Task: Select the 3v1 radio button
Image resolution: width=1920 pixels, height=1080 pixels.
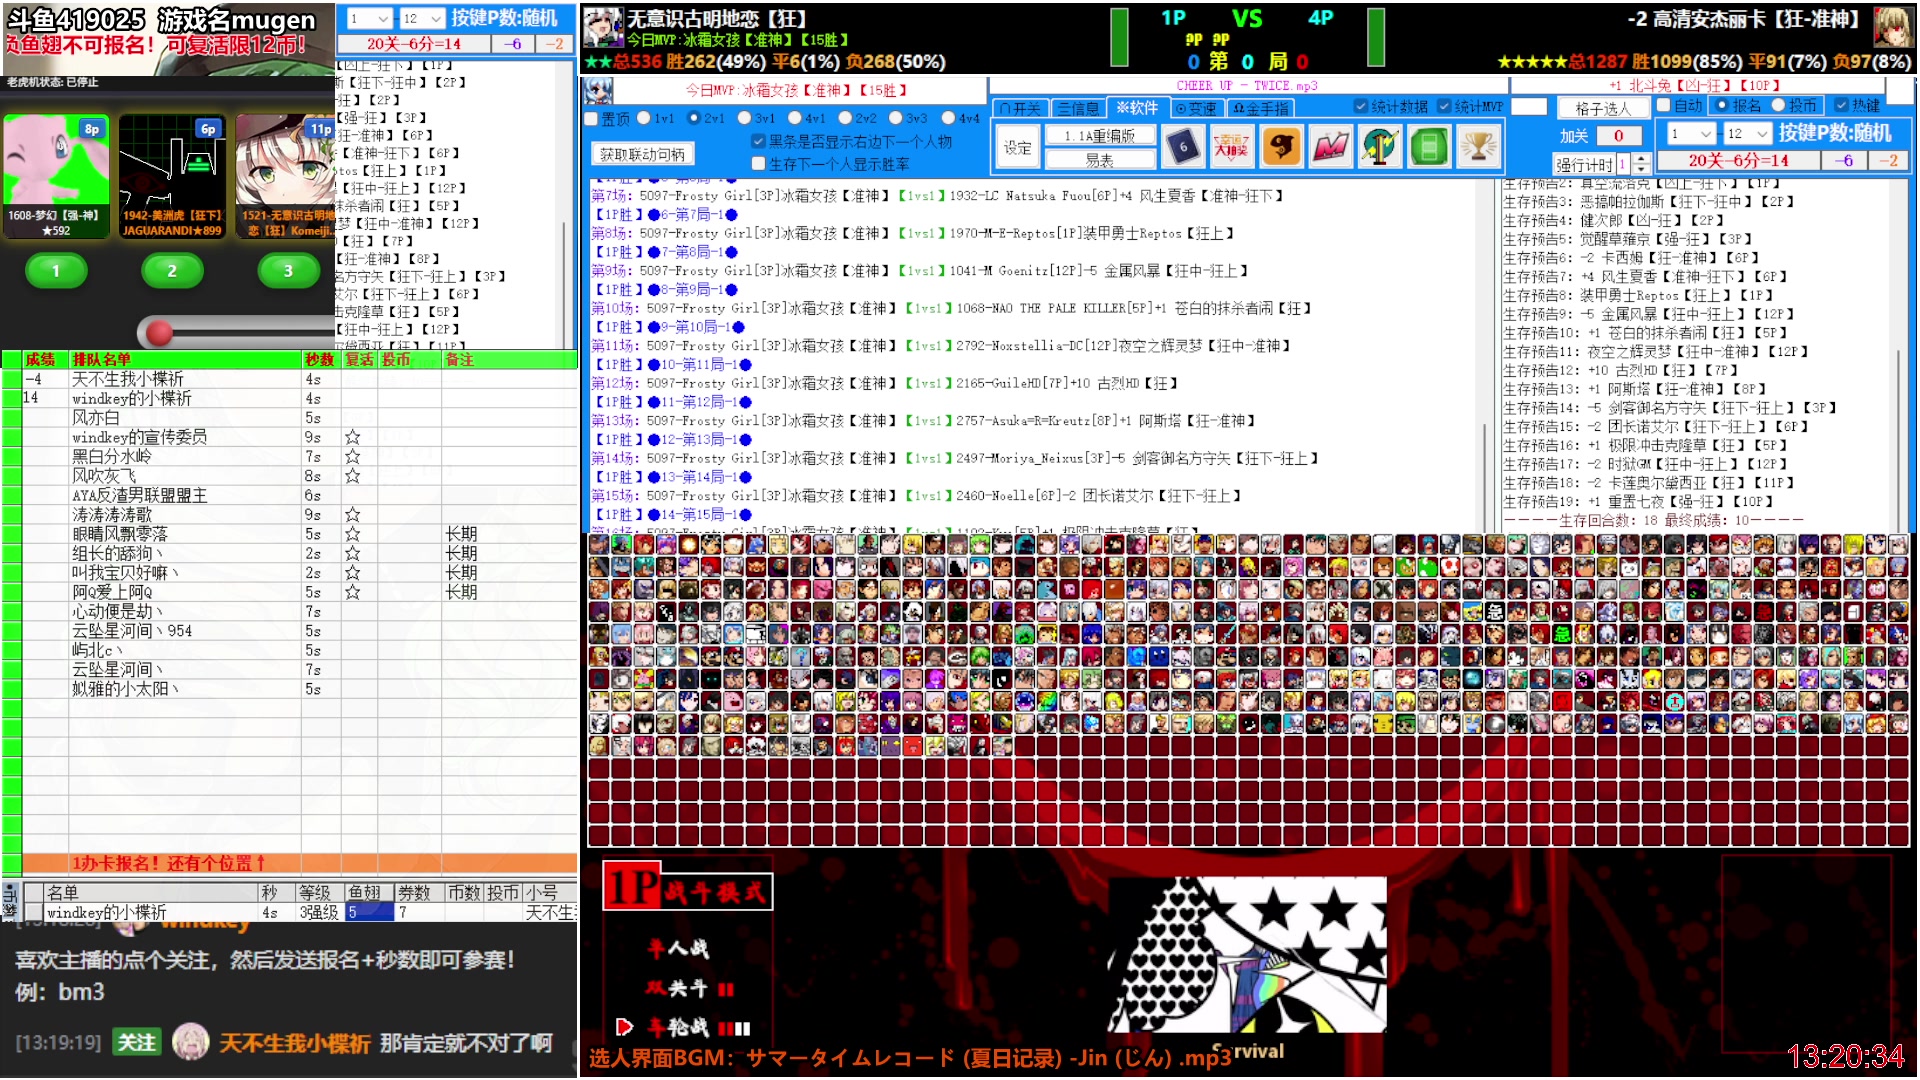Action: 744,118
